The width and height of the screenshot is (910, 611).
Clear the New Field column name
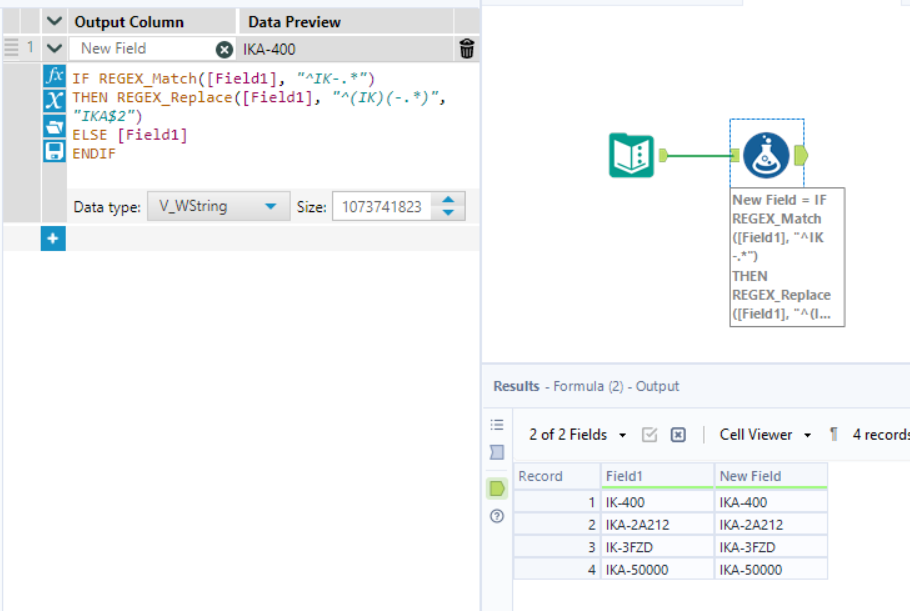(x=222, y=47)
